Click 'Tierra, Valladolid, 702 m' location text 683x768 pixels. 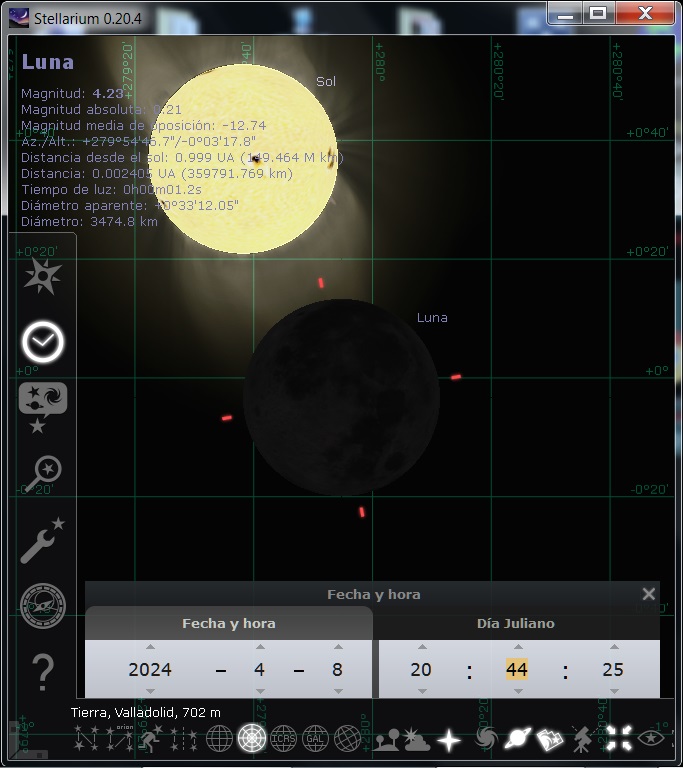point(146,712)
